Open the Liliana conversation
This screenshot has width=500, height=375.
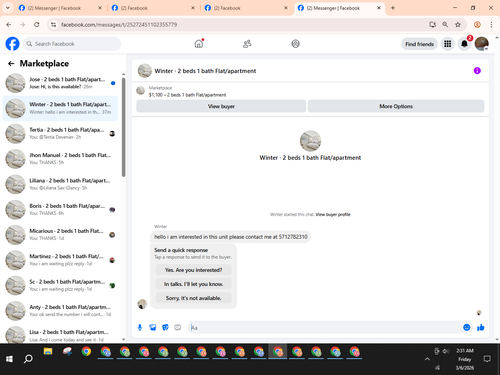point(60,184)
